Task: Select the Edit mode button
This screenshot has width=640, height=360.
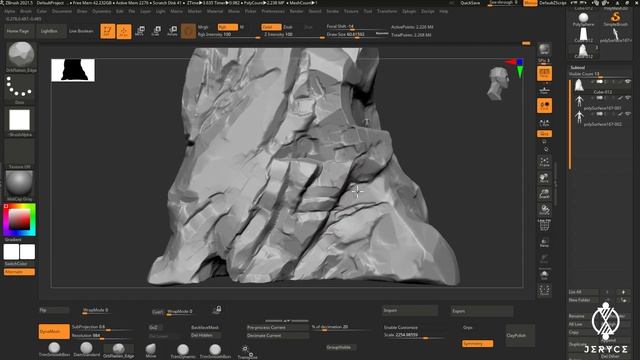Action: 108,31
